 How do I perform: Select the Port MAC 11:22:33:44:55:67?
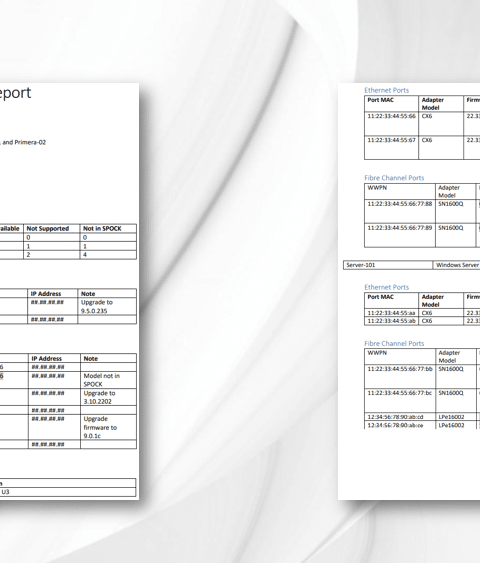pos(391,140)
